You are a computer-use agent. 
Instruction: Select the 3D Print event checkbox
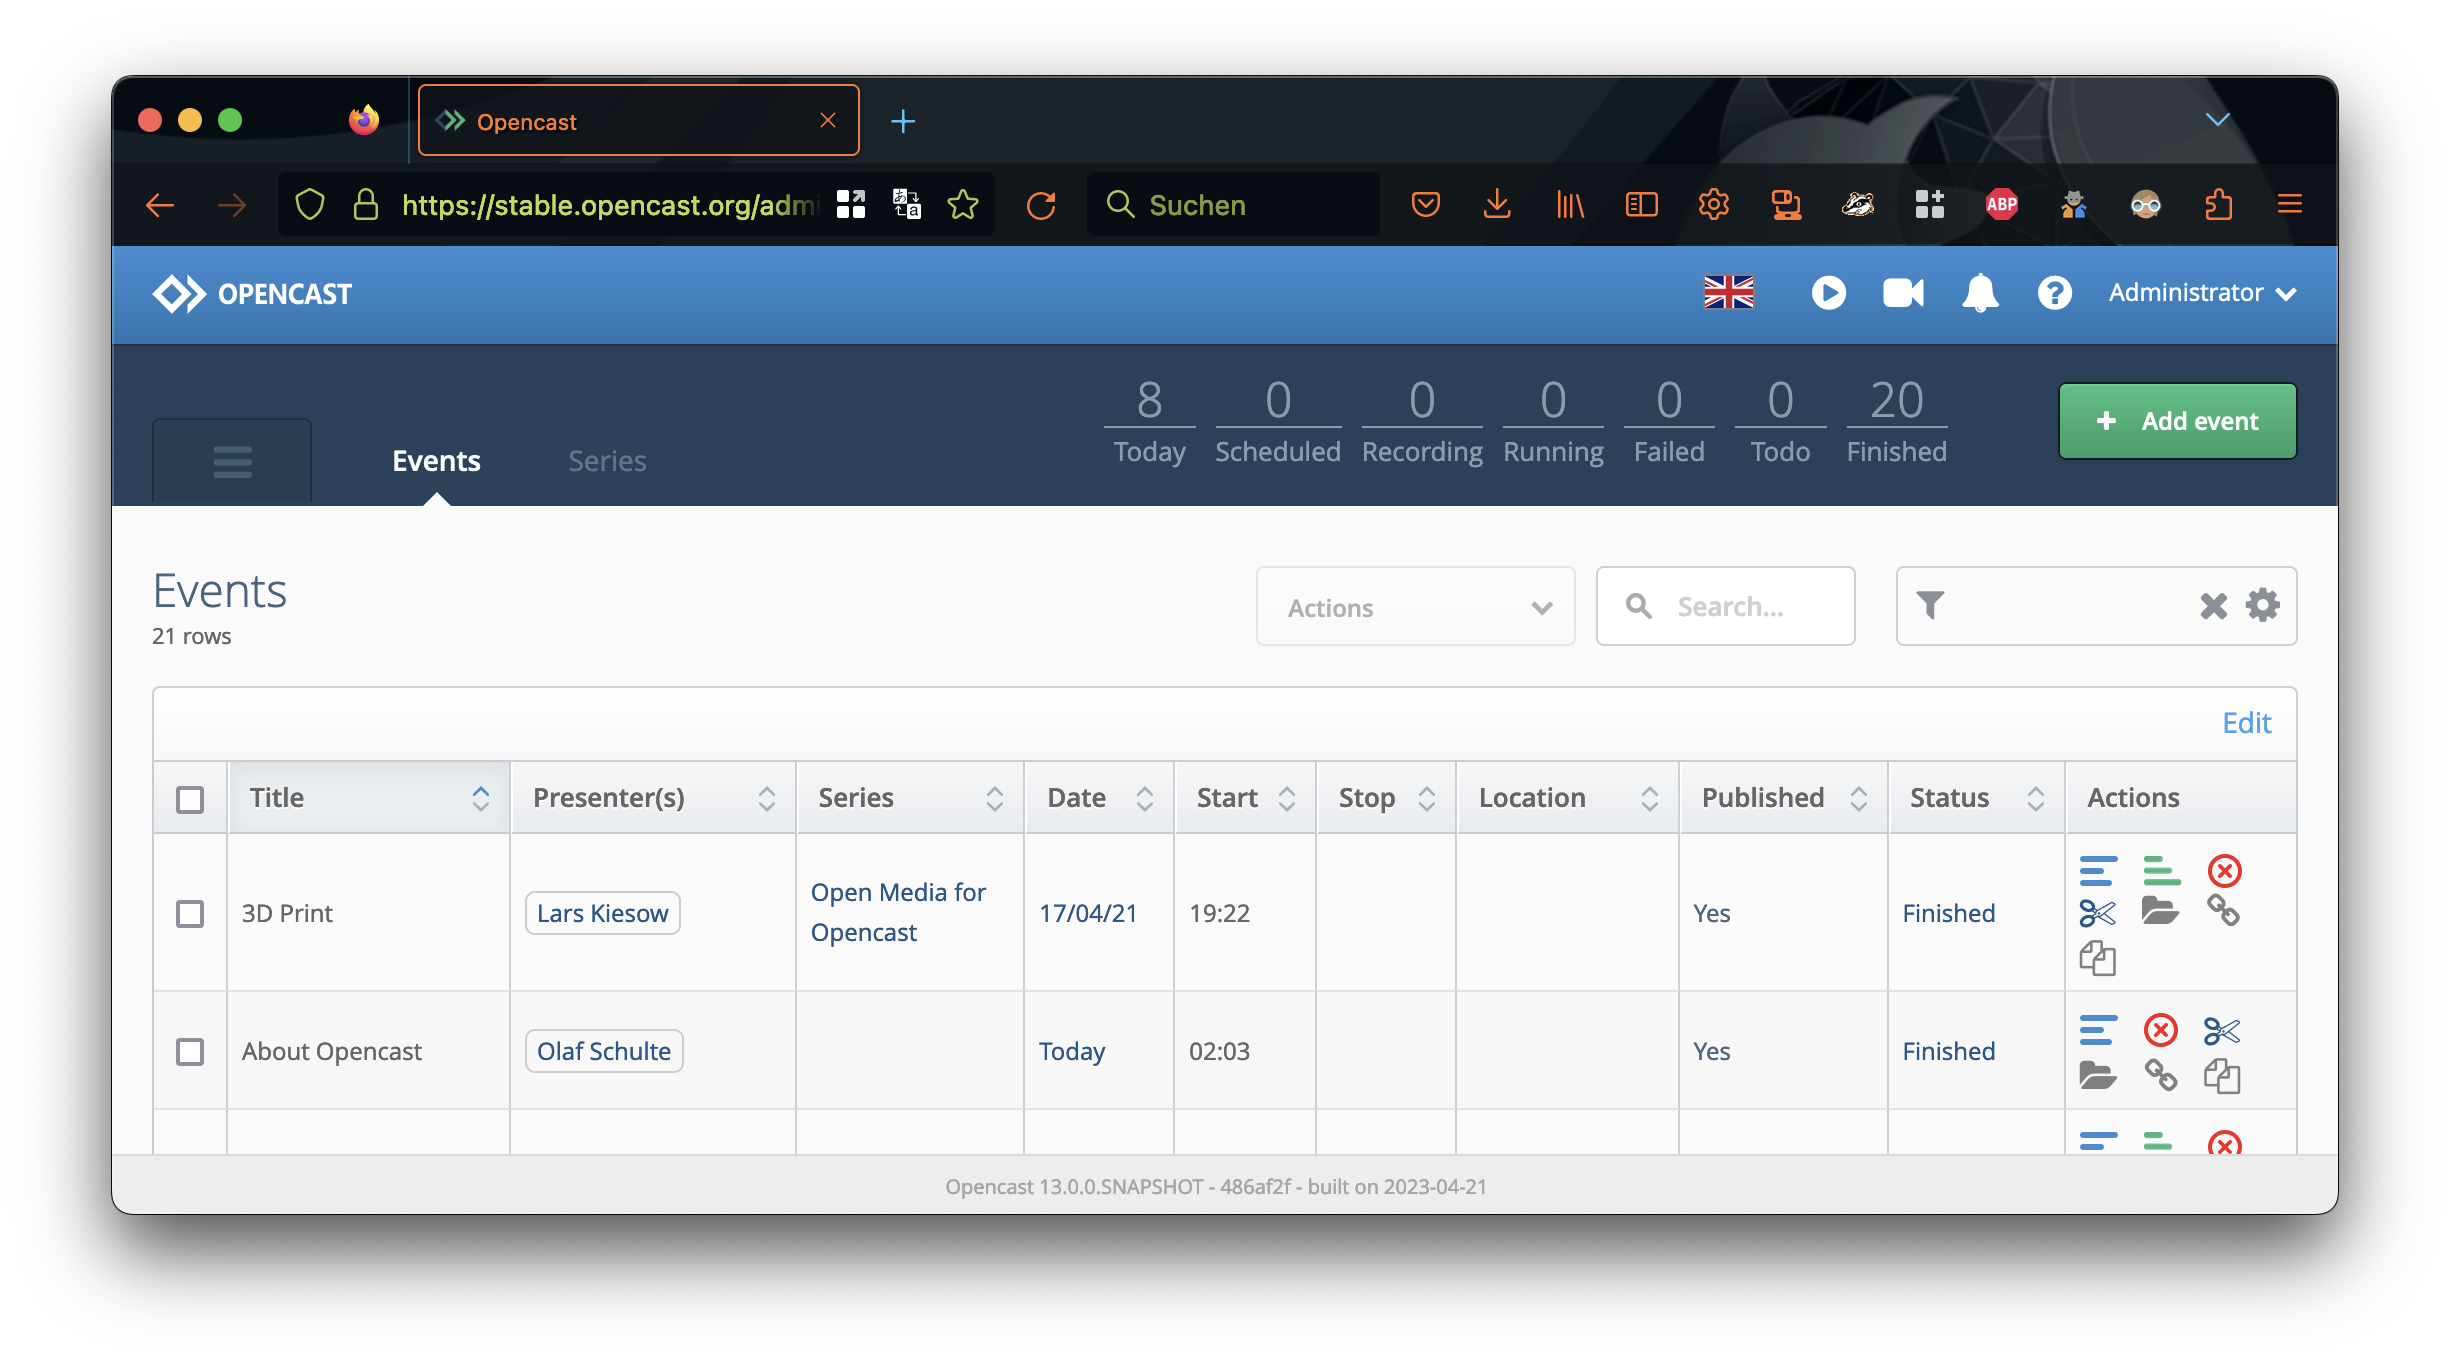pos(190,913)
